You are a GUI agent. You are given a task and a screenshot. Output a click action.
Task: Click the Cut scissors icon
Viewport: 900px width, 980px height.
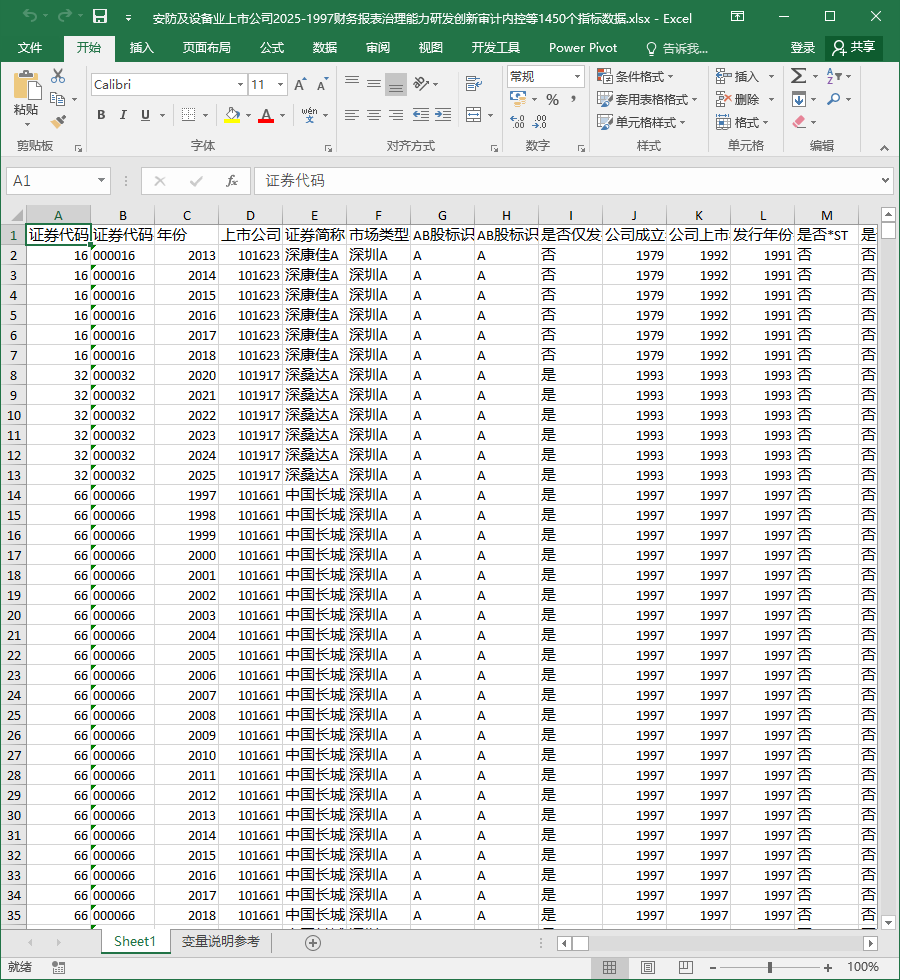(x=58, y=76)
